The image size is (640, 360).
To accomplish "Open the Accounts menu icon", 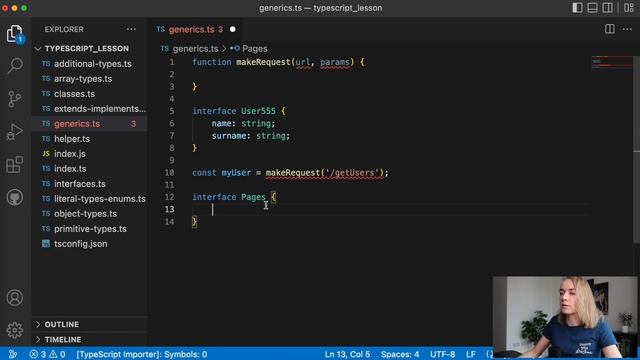I will (x=15, y=298).
